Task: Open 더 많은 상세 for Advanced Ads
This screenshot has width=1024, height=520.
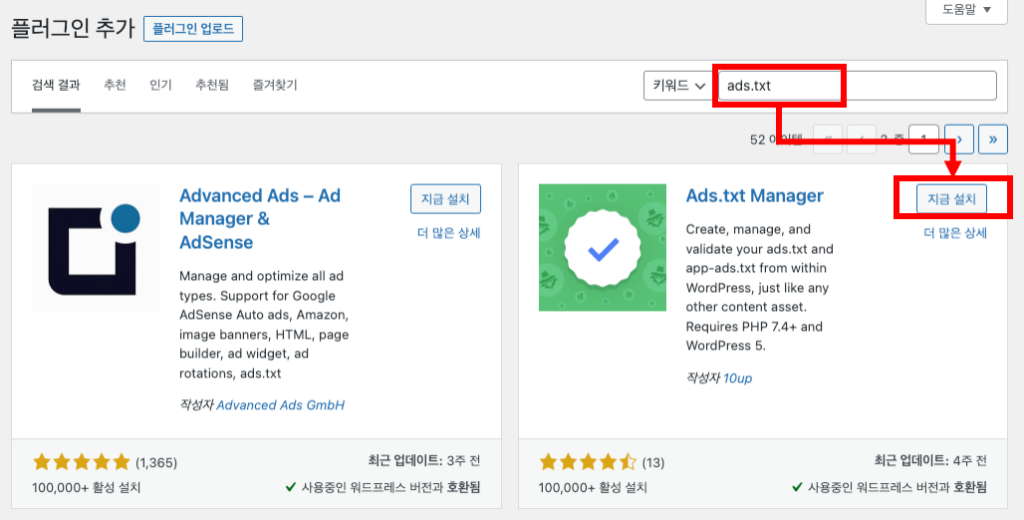Action: coord(449,233)
